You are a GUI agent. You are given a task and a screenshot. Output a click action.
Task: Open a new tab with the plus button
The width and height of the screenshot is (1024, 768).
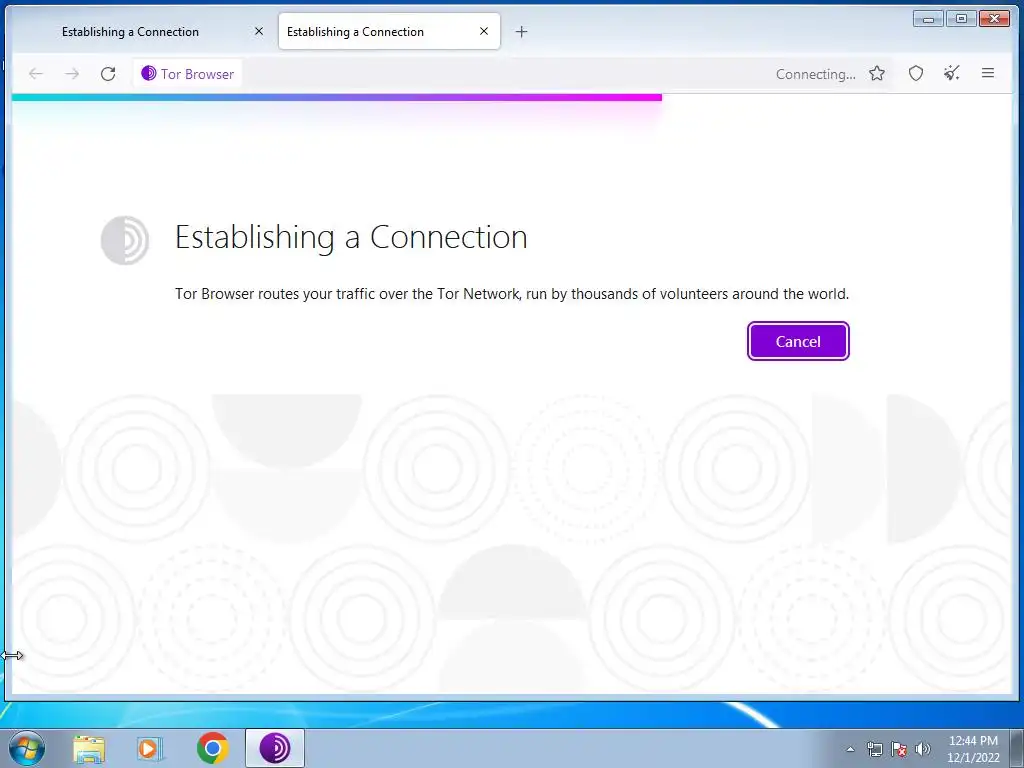coord(521,31)
